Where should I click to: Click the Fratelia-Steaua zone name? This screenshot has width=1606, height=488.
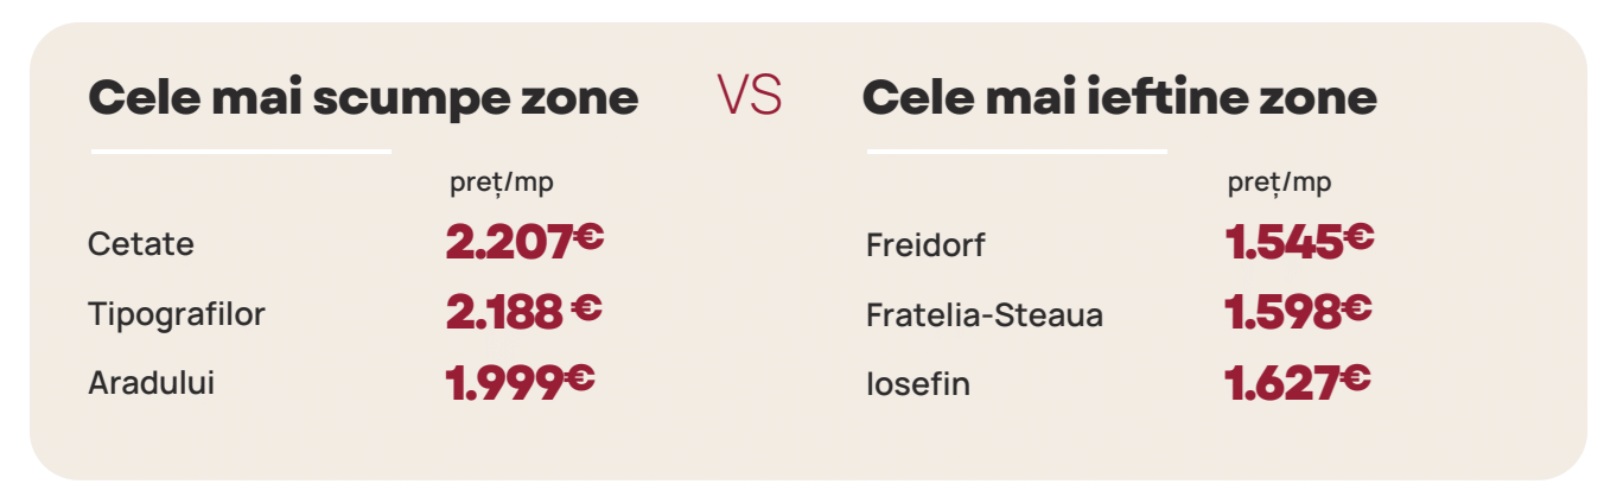(984, 315)
